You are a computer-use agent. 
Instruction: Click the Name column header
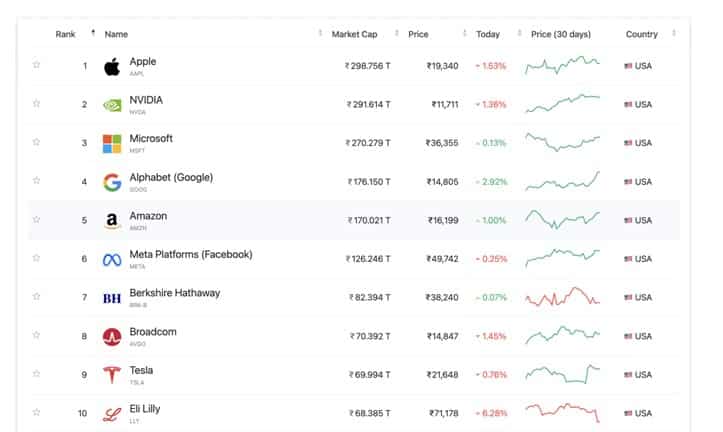click(x=116, y=34)
